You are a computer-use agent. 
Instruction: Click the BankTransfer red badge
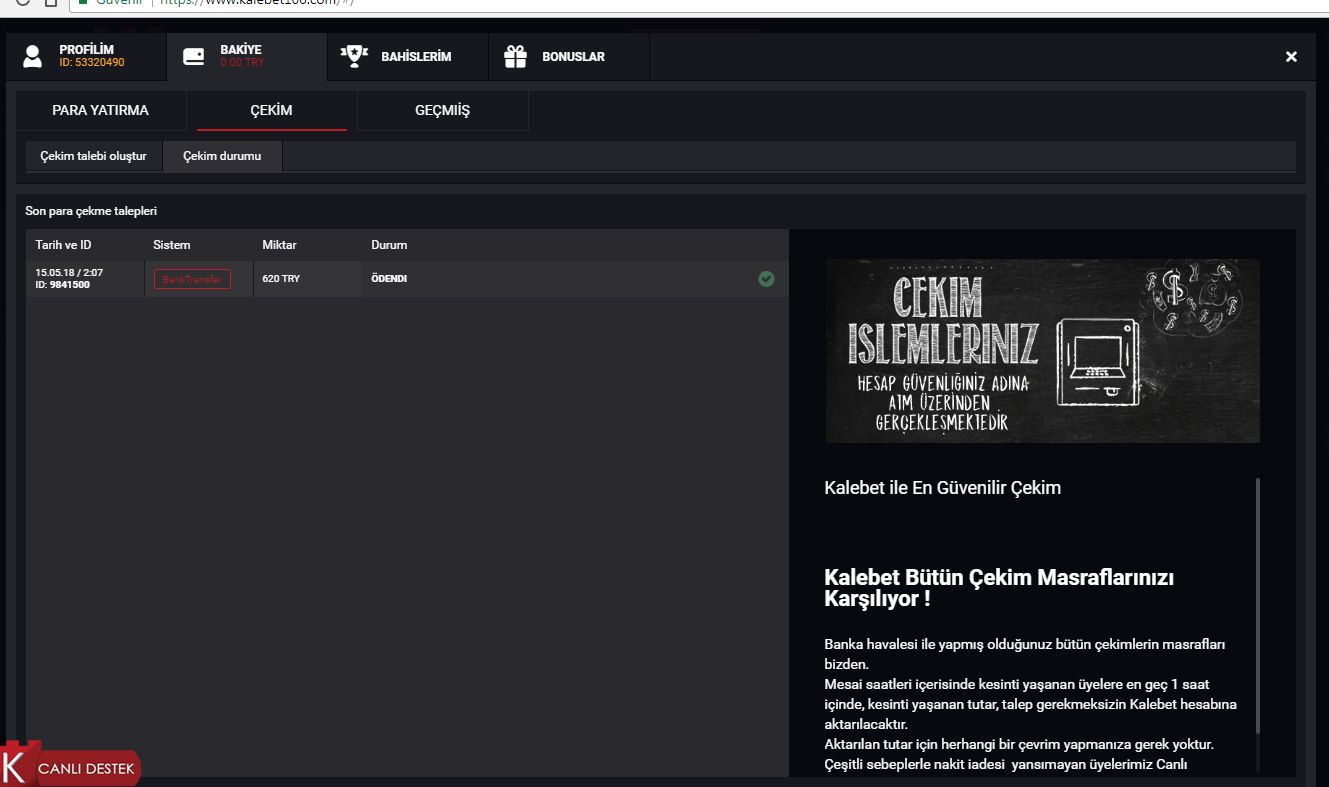pos(192,279)
